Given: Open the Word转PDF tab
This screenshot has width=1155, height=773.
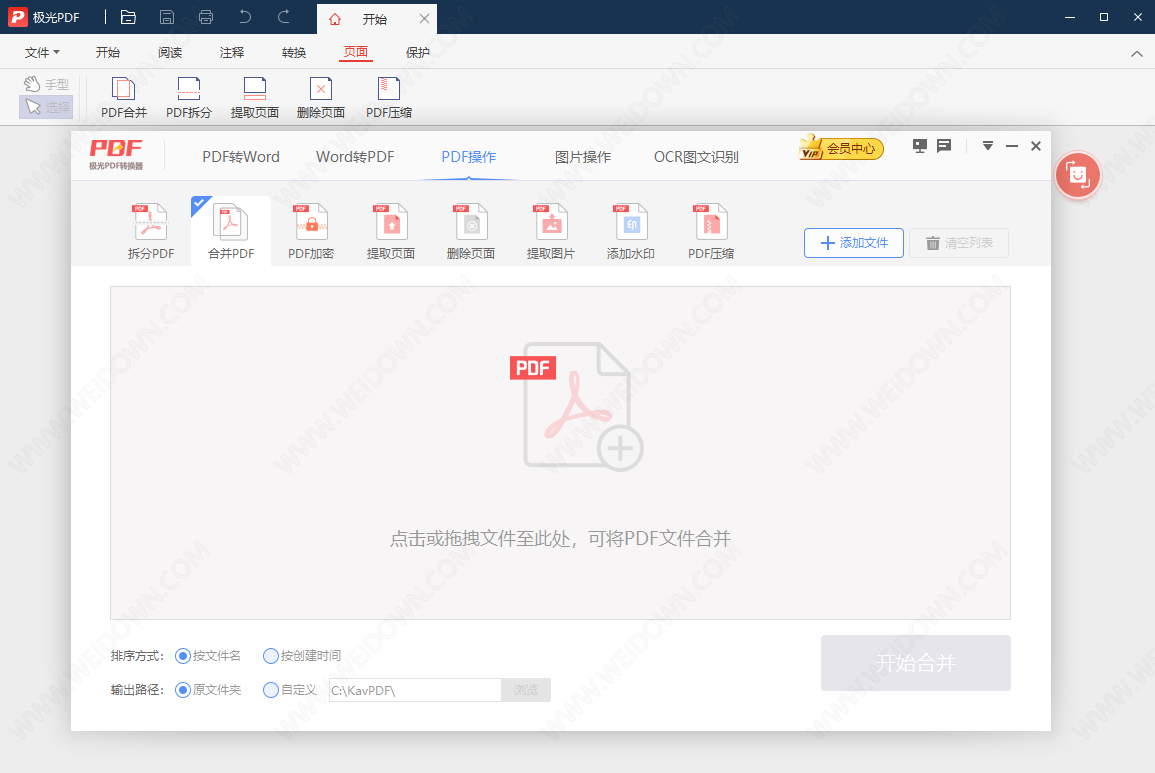Looking at the screenshot, I should (x=355, y=157).
